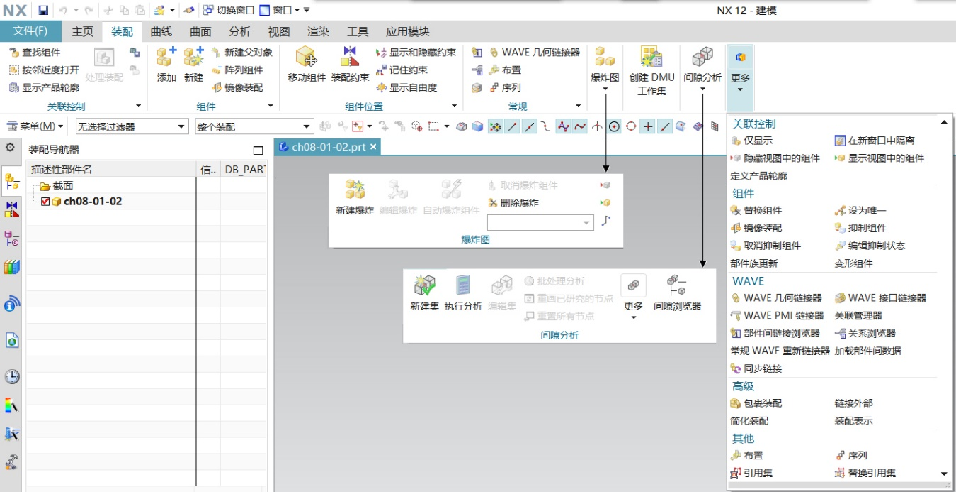This screenshot has width=957, height=492.
Task: Save the part with the floppy disk icon
Action: [43, 10]
